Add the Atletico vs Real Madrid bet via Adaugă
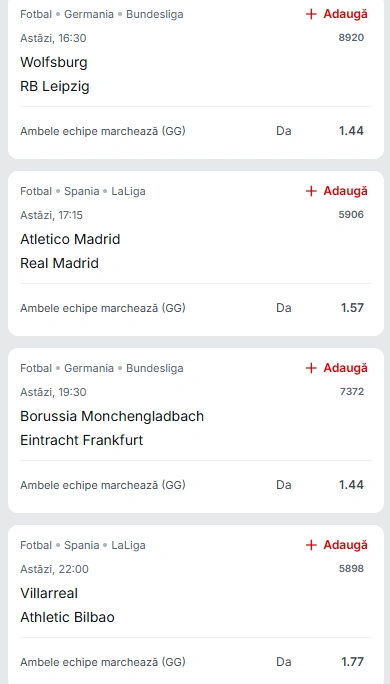The height and width of the screenshot is (684, 390). 337,191
